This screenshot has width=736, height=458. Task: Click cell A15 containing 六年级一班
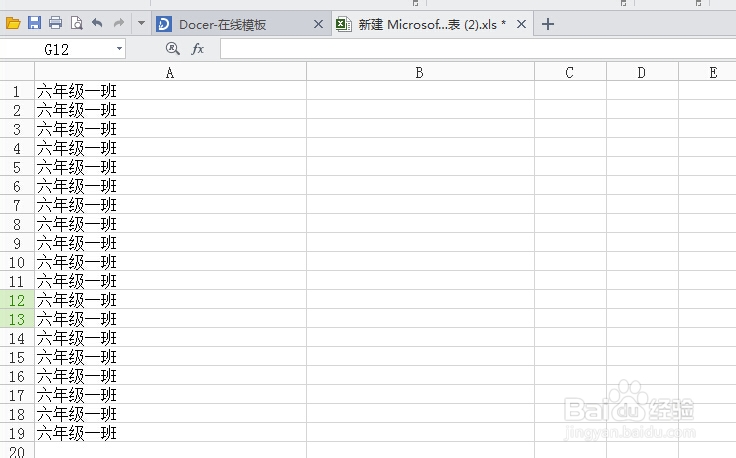tap(170, 357)
